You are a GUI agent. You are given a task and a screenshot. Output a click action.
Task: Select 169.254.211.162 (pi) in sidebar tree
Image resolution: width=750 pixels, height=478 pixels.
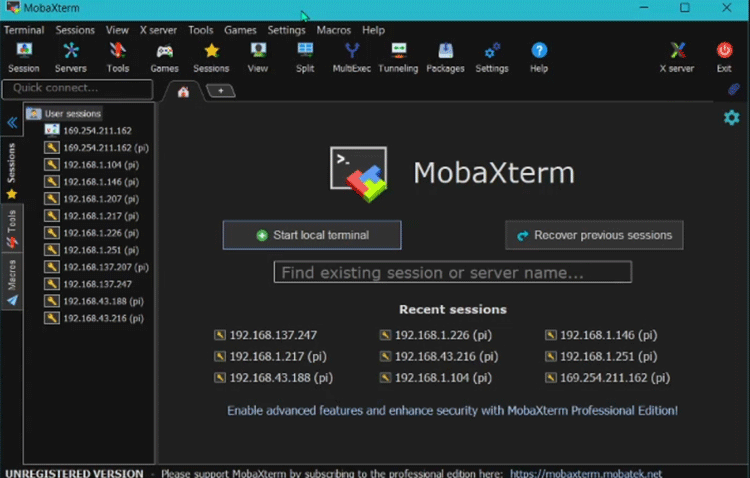[x=97, y=148]
